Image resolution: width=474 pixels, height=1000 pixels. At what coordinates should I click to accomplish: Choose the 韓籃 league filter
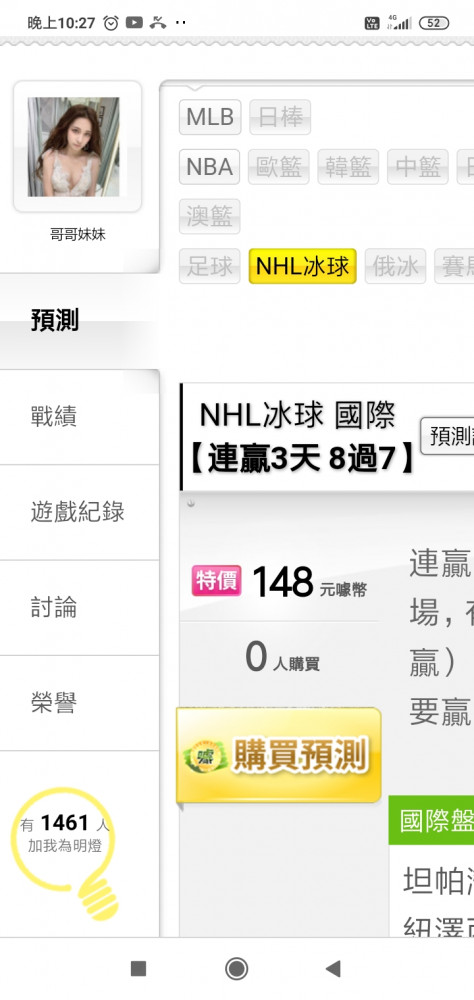(x=348, y=167)
